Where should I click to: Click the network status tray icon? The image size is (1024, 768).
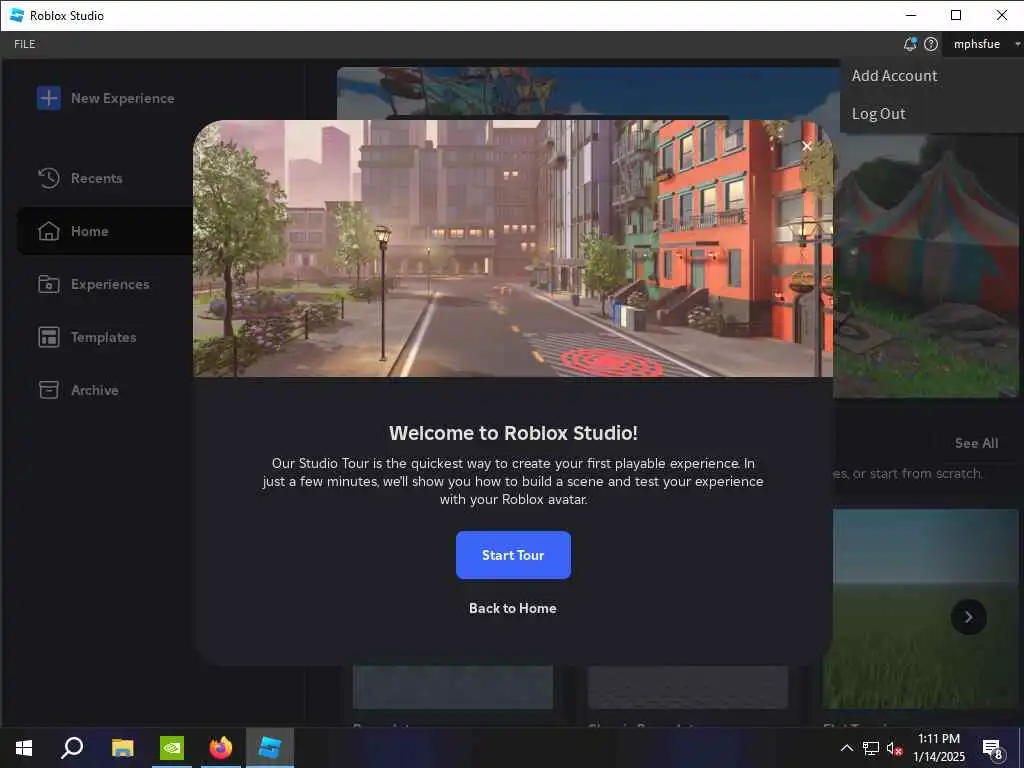[871, 748]
